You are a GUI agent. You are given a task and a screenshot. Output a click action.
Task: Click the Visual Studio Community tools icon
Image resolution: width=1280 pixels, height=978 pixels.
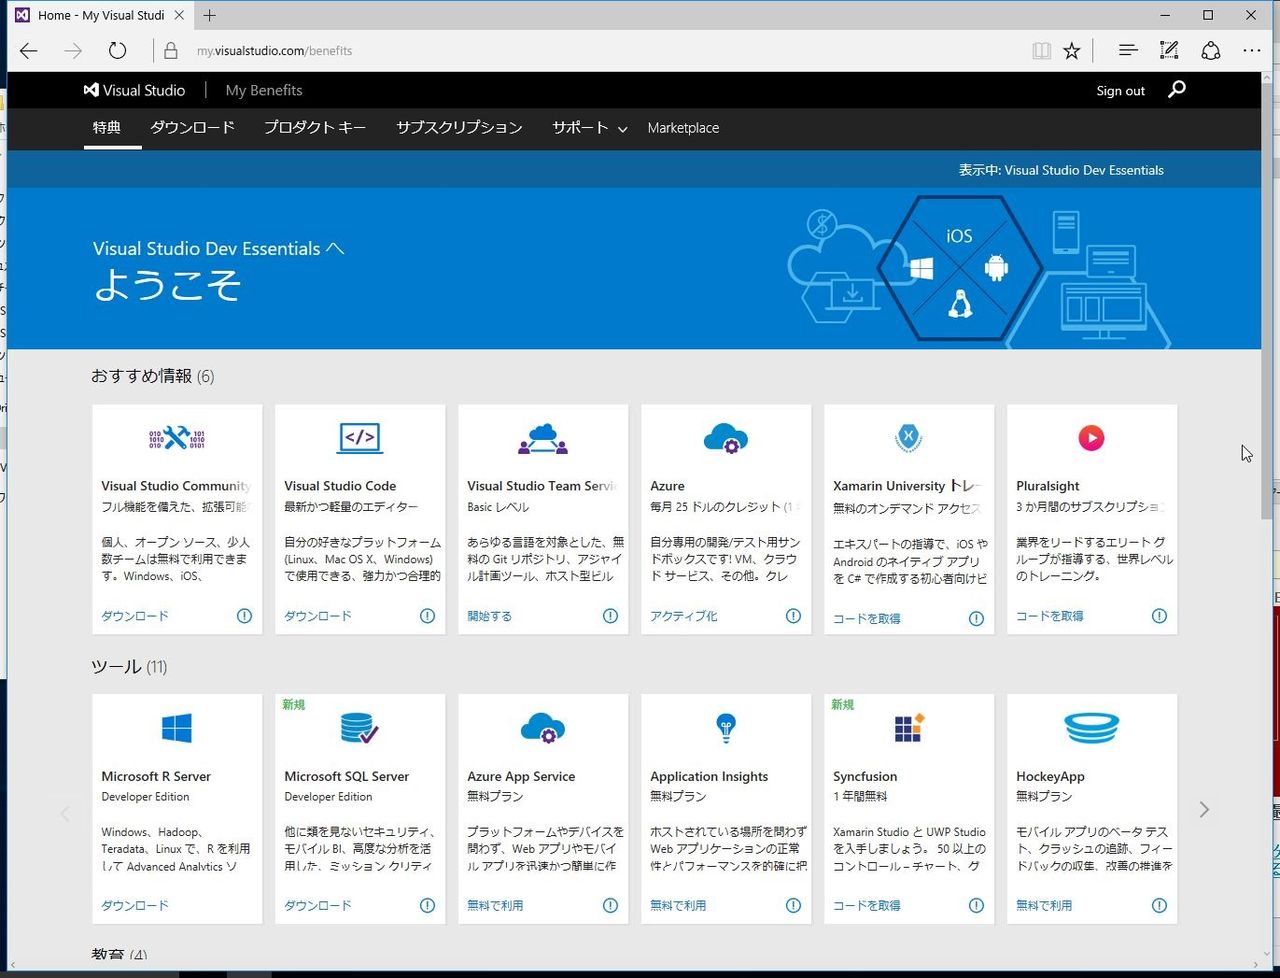tap(177, 438)
